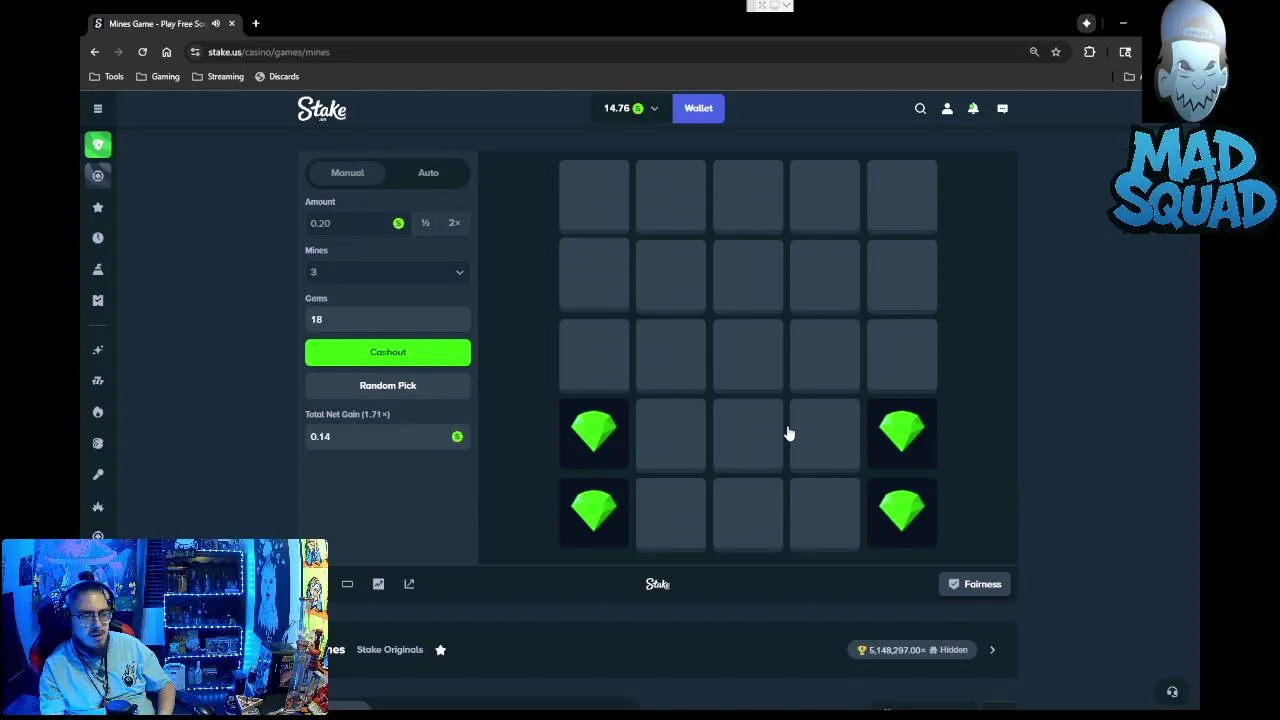Click the Random Pick button
The width and height of the screenshot is (1280, 720).
tap(388, 385)
